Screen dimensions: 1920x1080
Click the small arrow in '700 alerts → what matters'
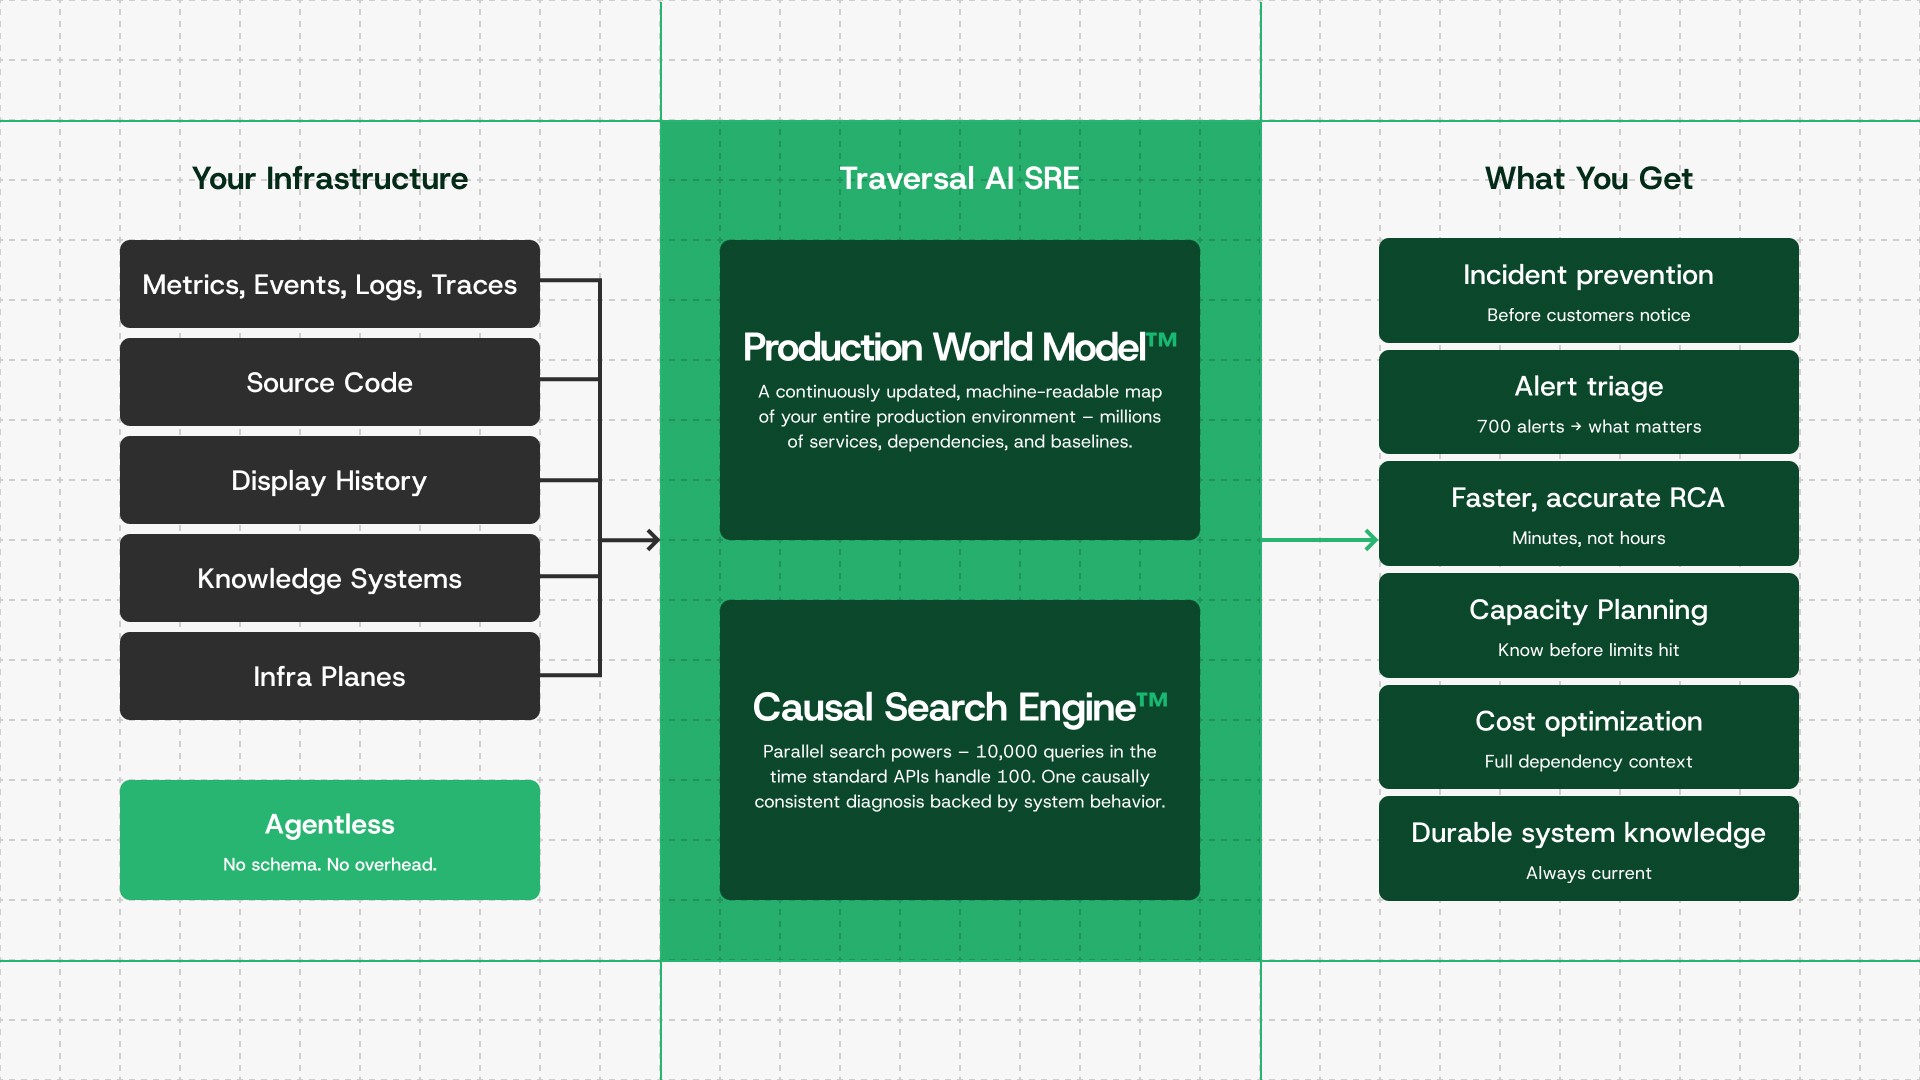pyautogui.click(x=1576, y=426)
